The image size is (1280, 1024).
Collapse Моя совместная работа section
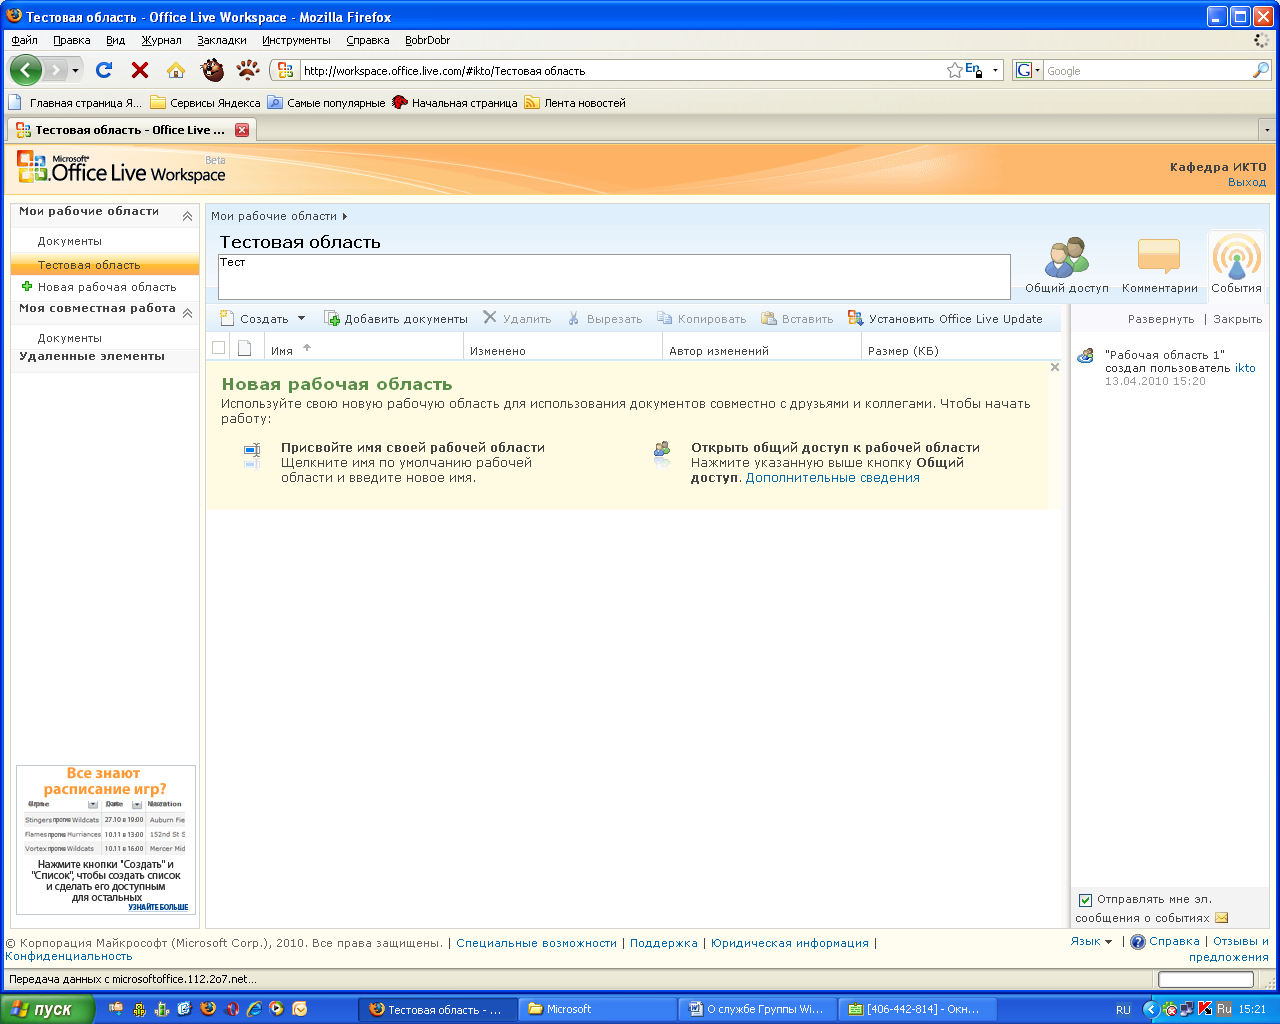coord(187,313)
